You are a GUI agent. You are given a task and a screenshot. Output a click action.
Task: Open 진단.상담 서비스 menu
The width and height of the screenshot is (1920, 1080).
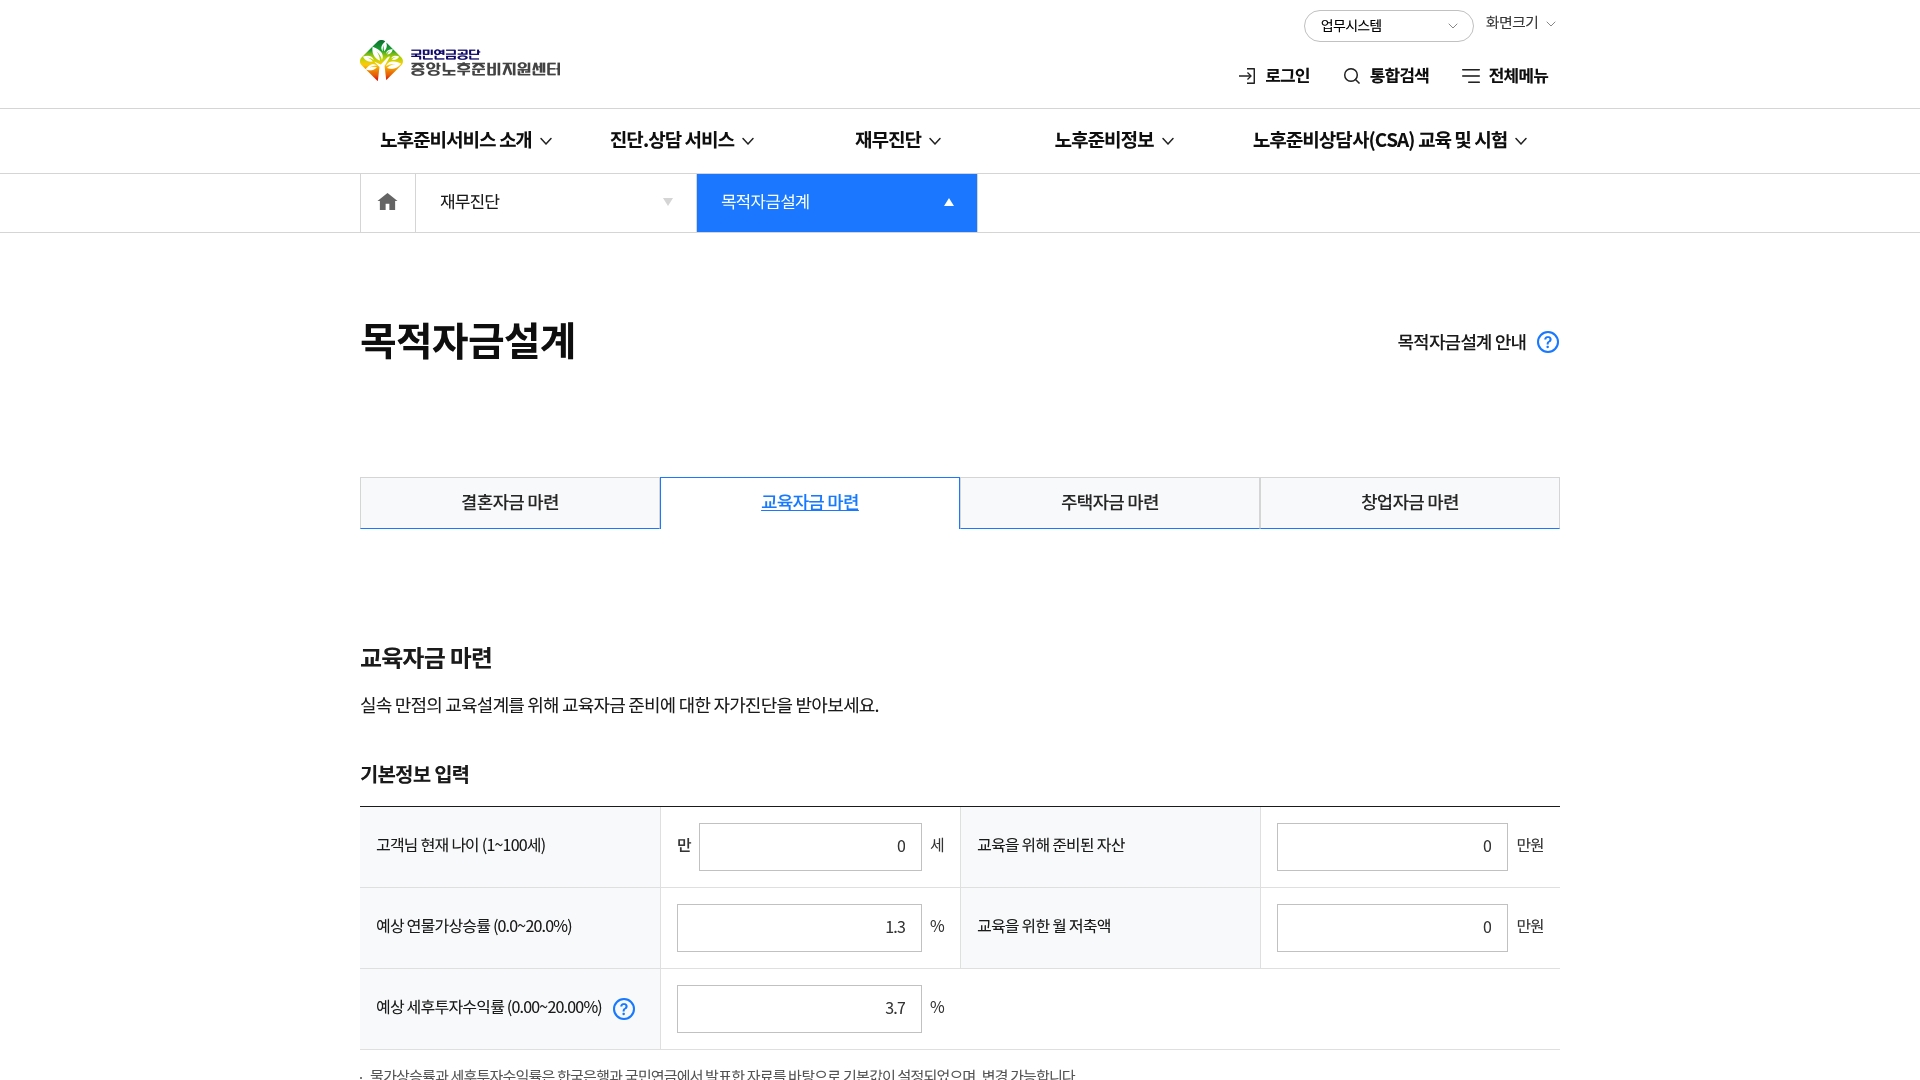681,141
